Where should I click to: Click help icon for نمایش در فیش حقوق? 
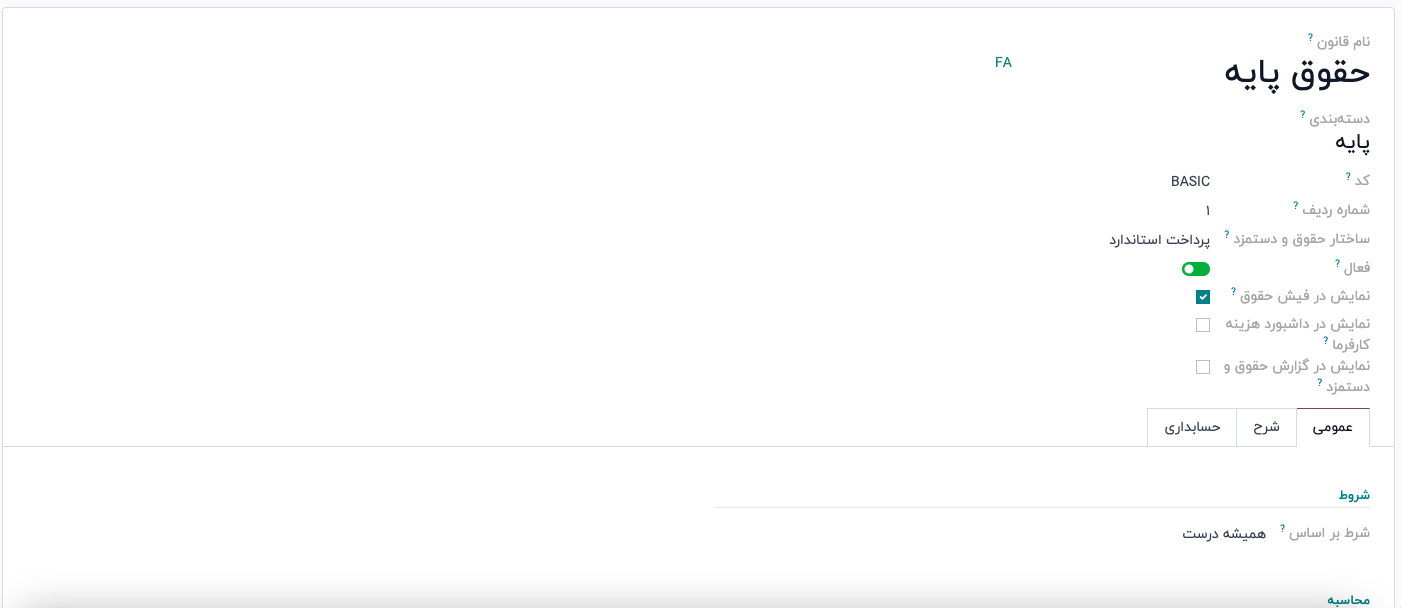pyautogui.click(x=1233, y=291)
